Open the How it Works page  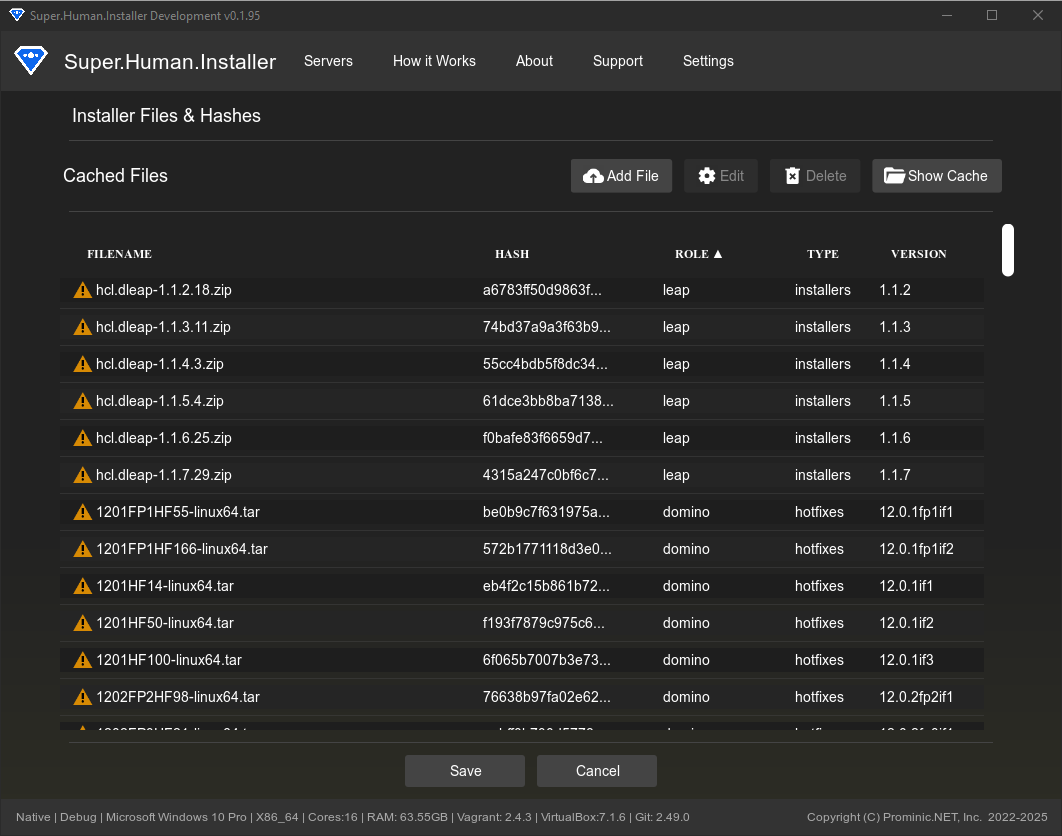tap(434, 61)
